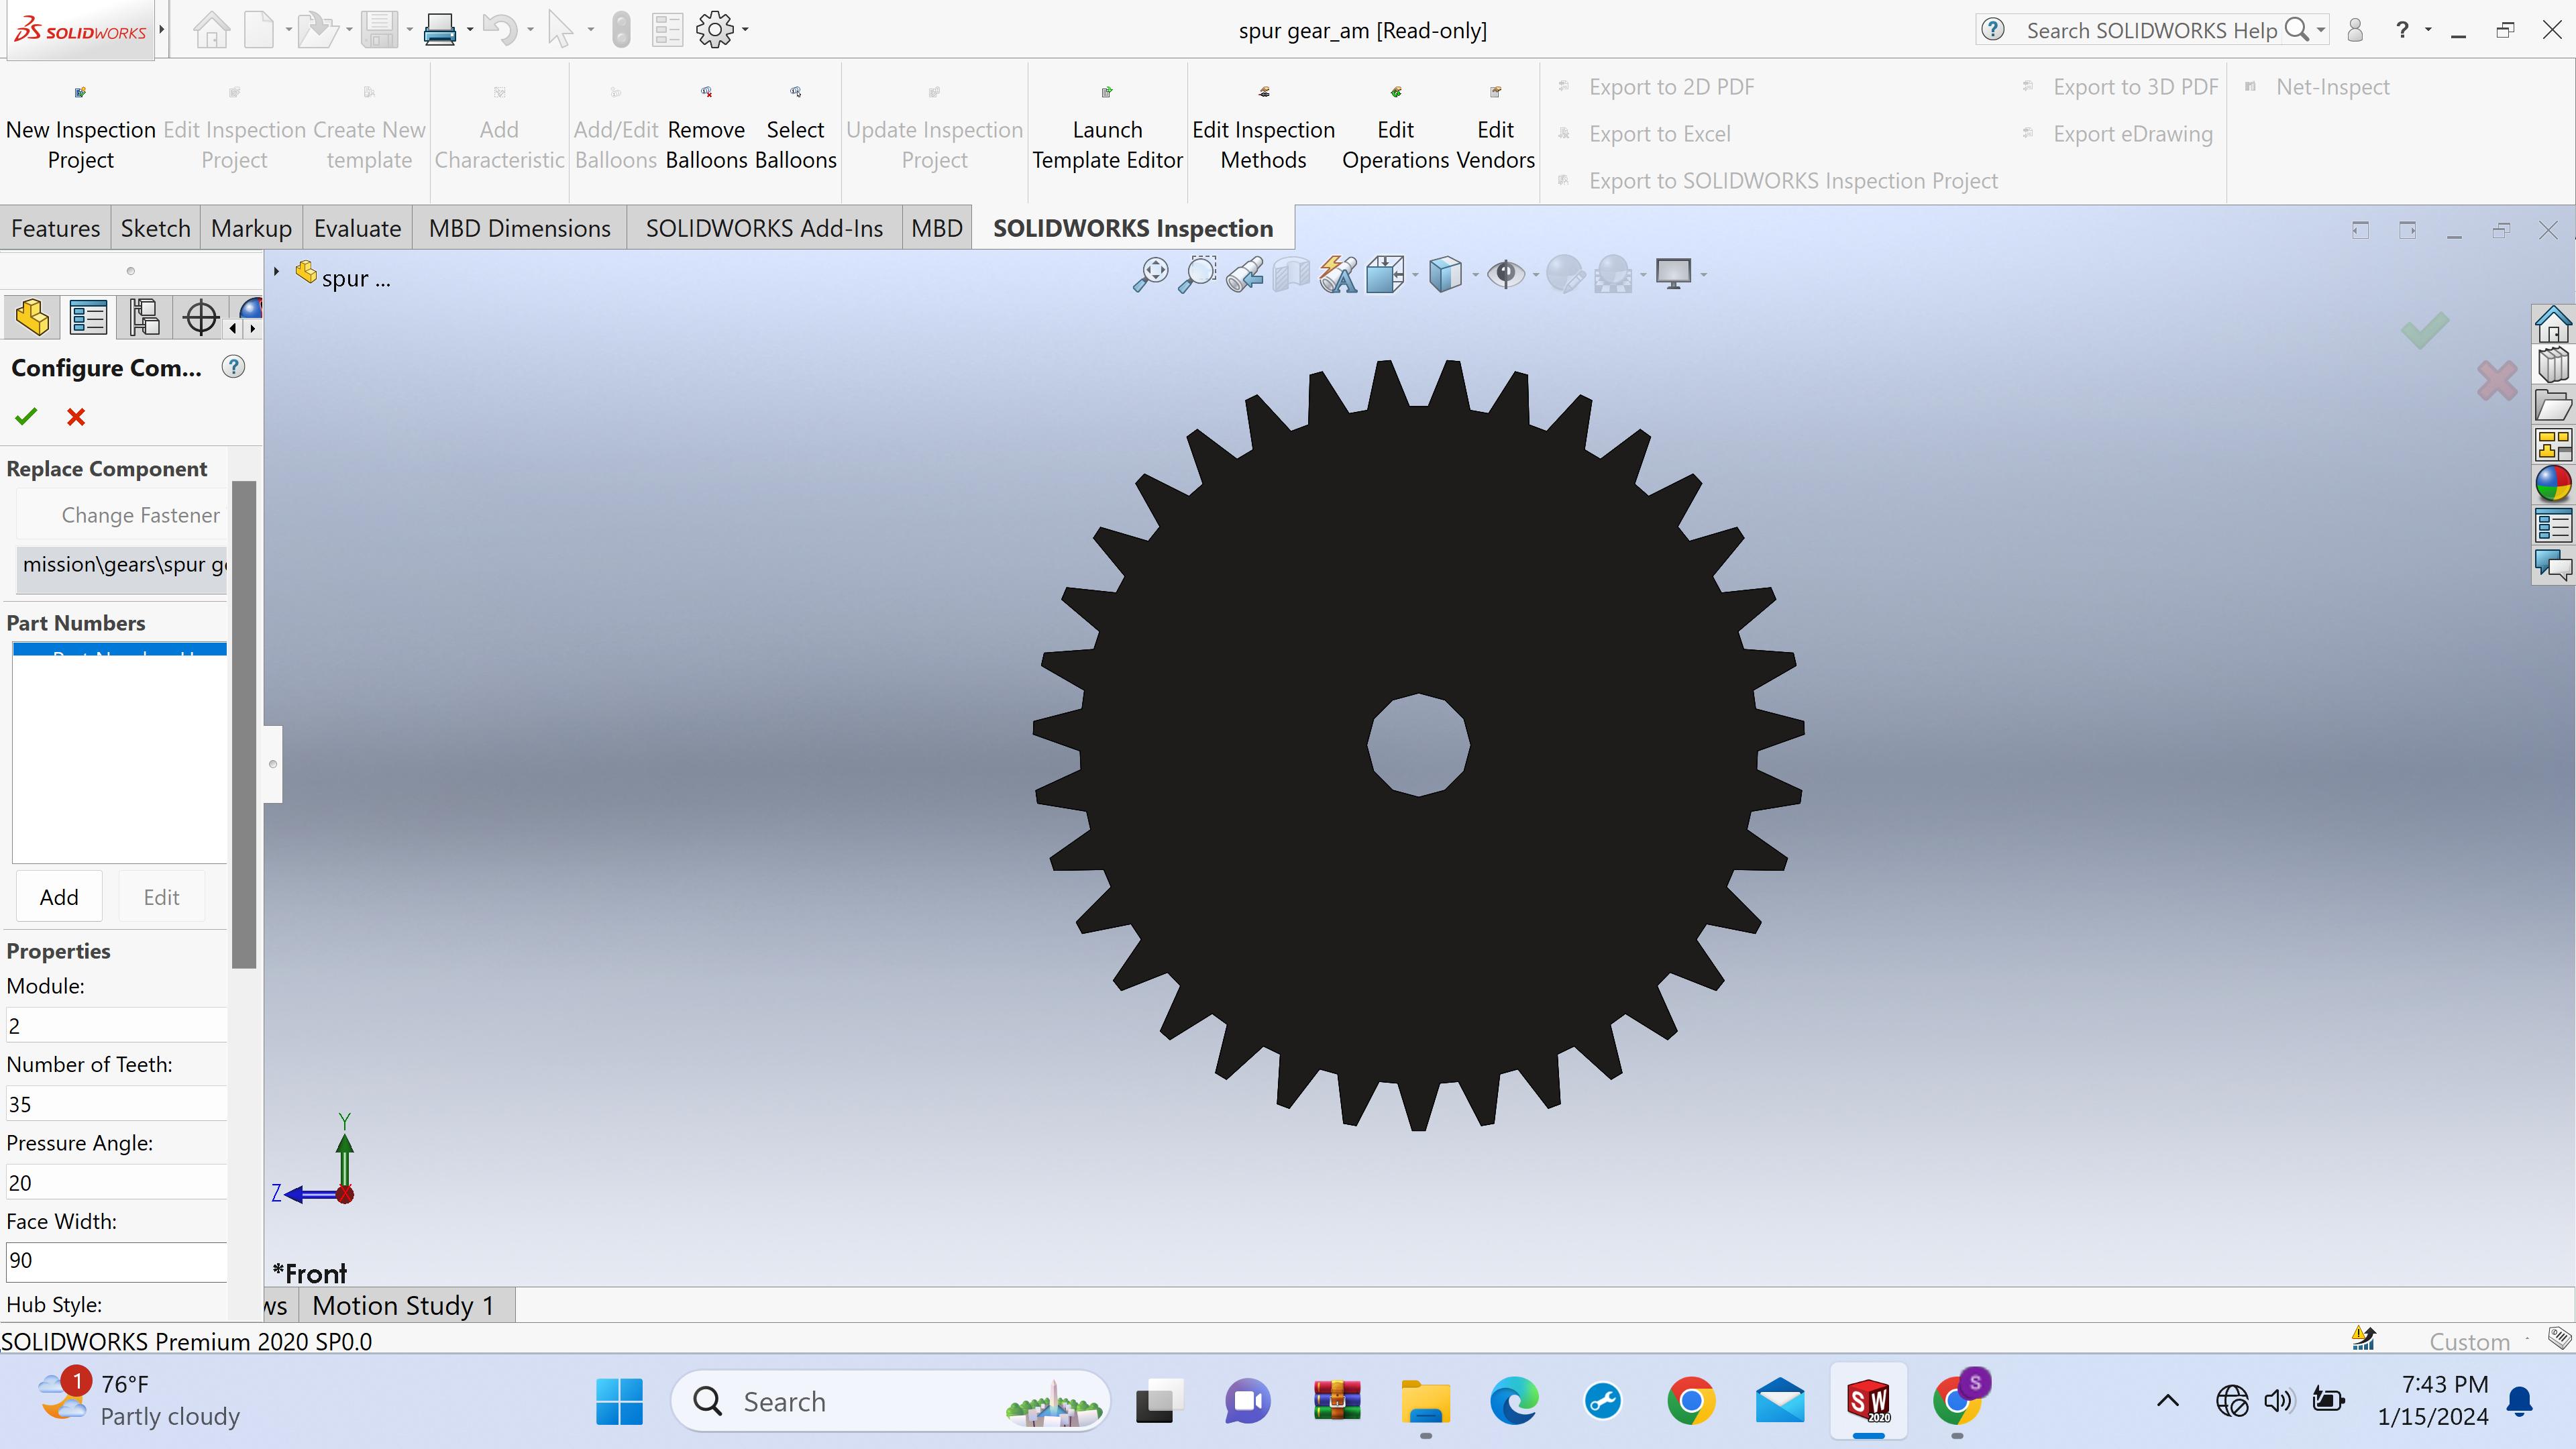Click the Add button for part numbers

[x=58, y=897]
